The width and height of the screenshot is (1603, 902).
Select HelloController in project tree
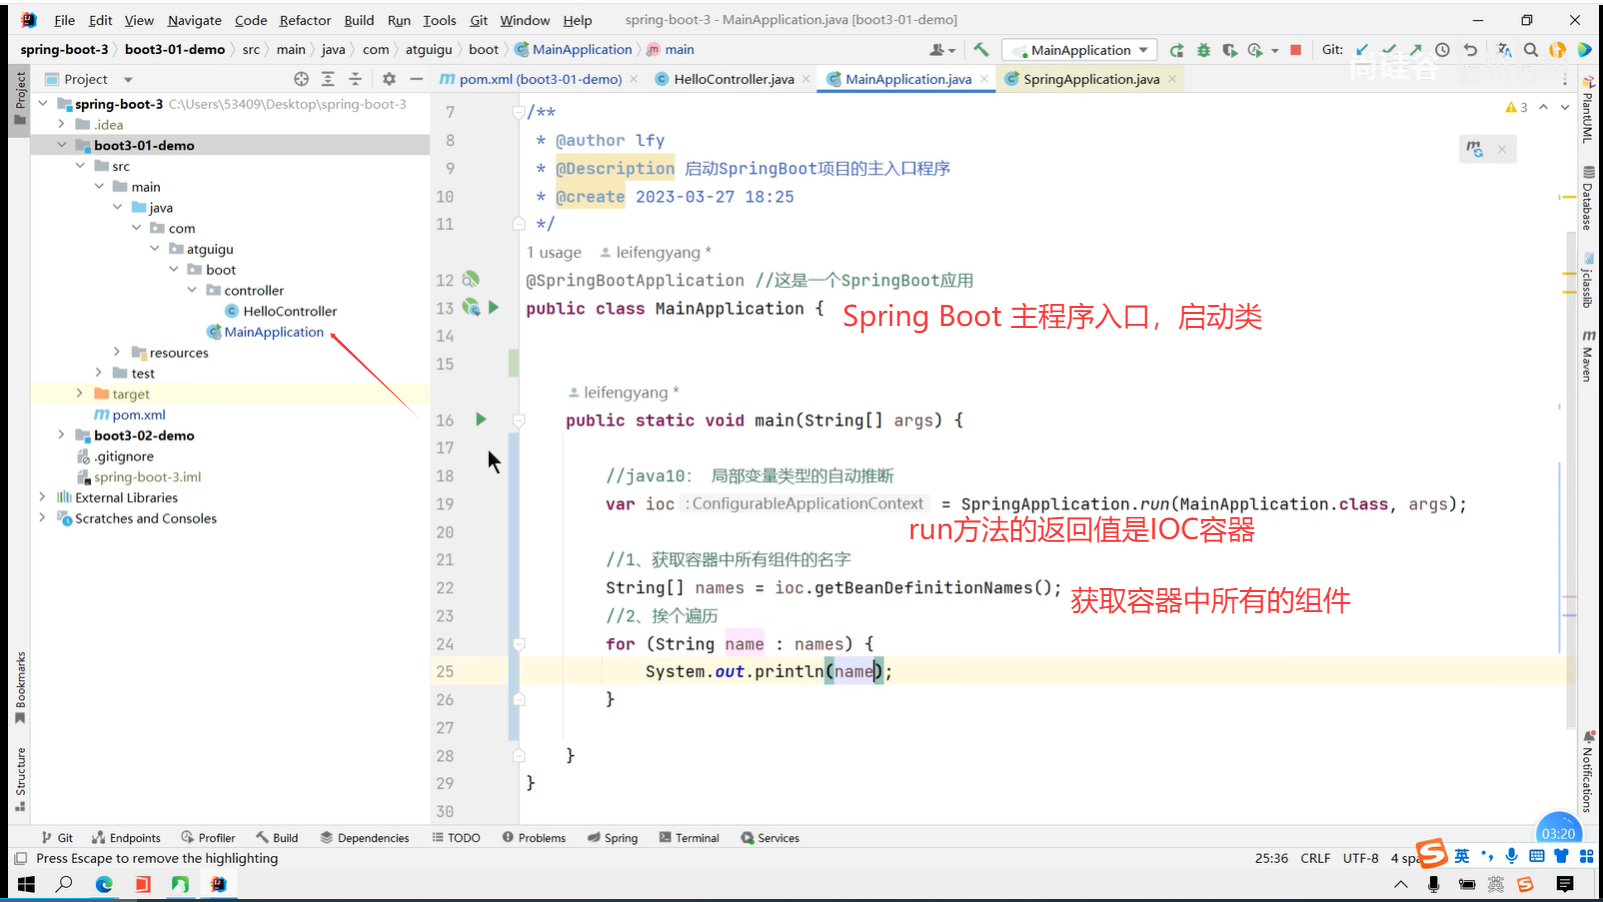click(290, 311)
